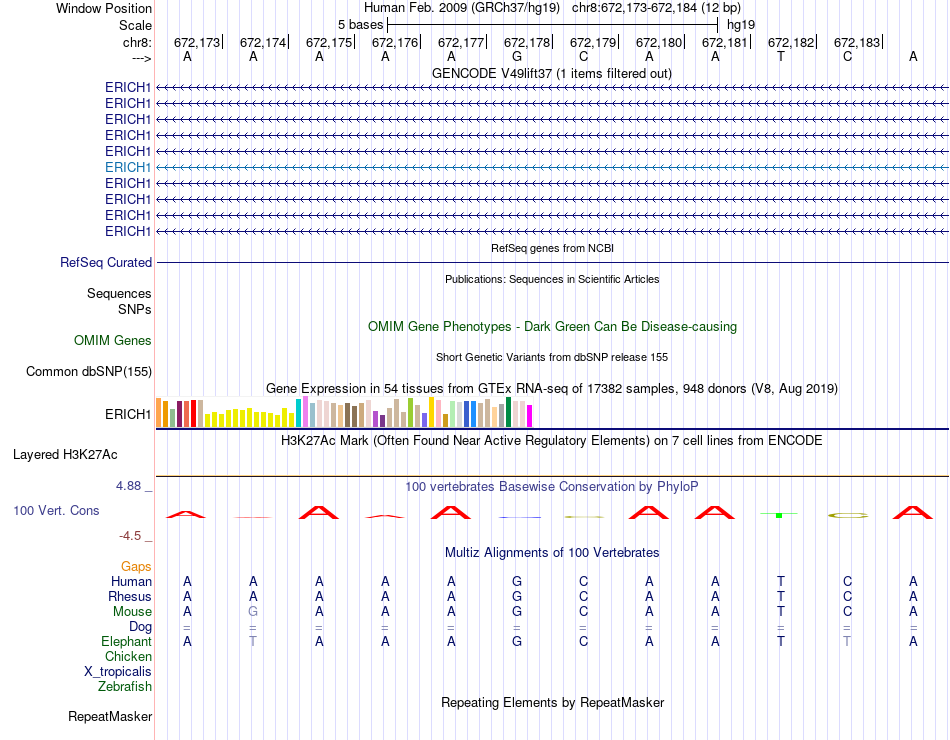
Task: Click the -4.5 lower PhyloP scale value
Action: 130,536
